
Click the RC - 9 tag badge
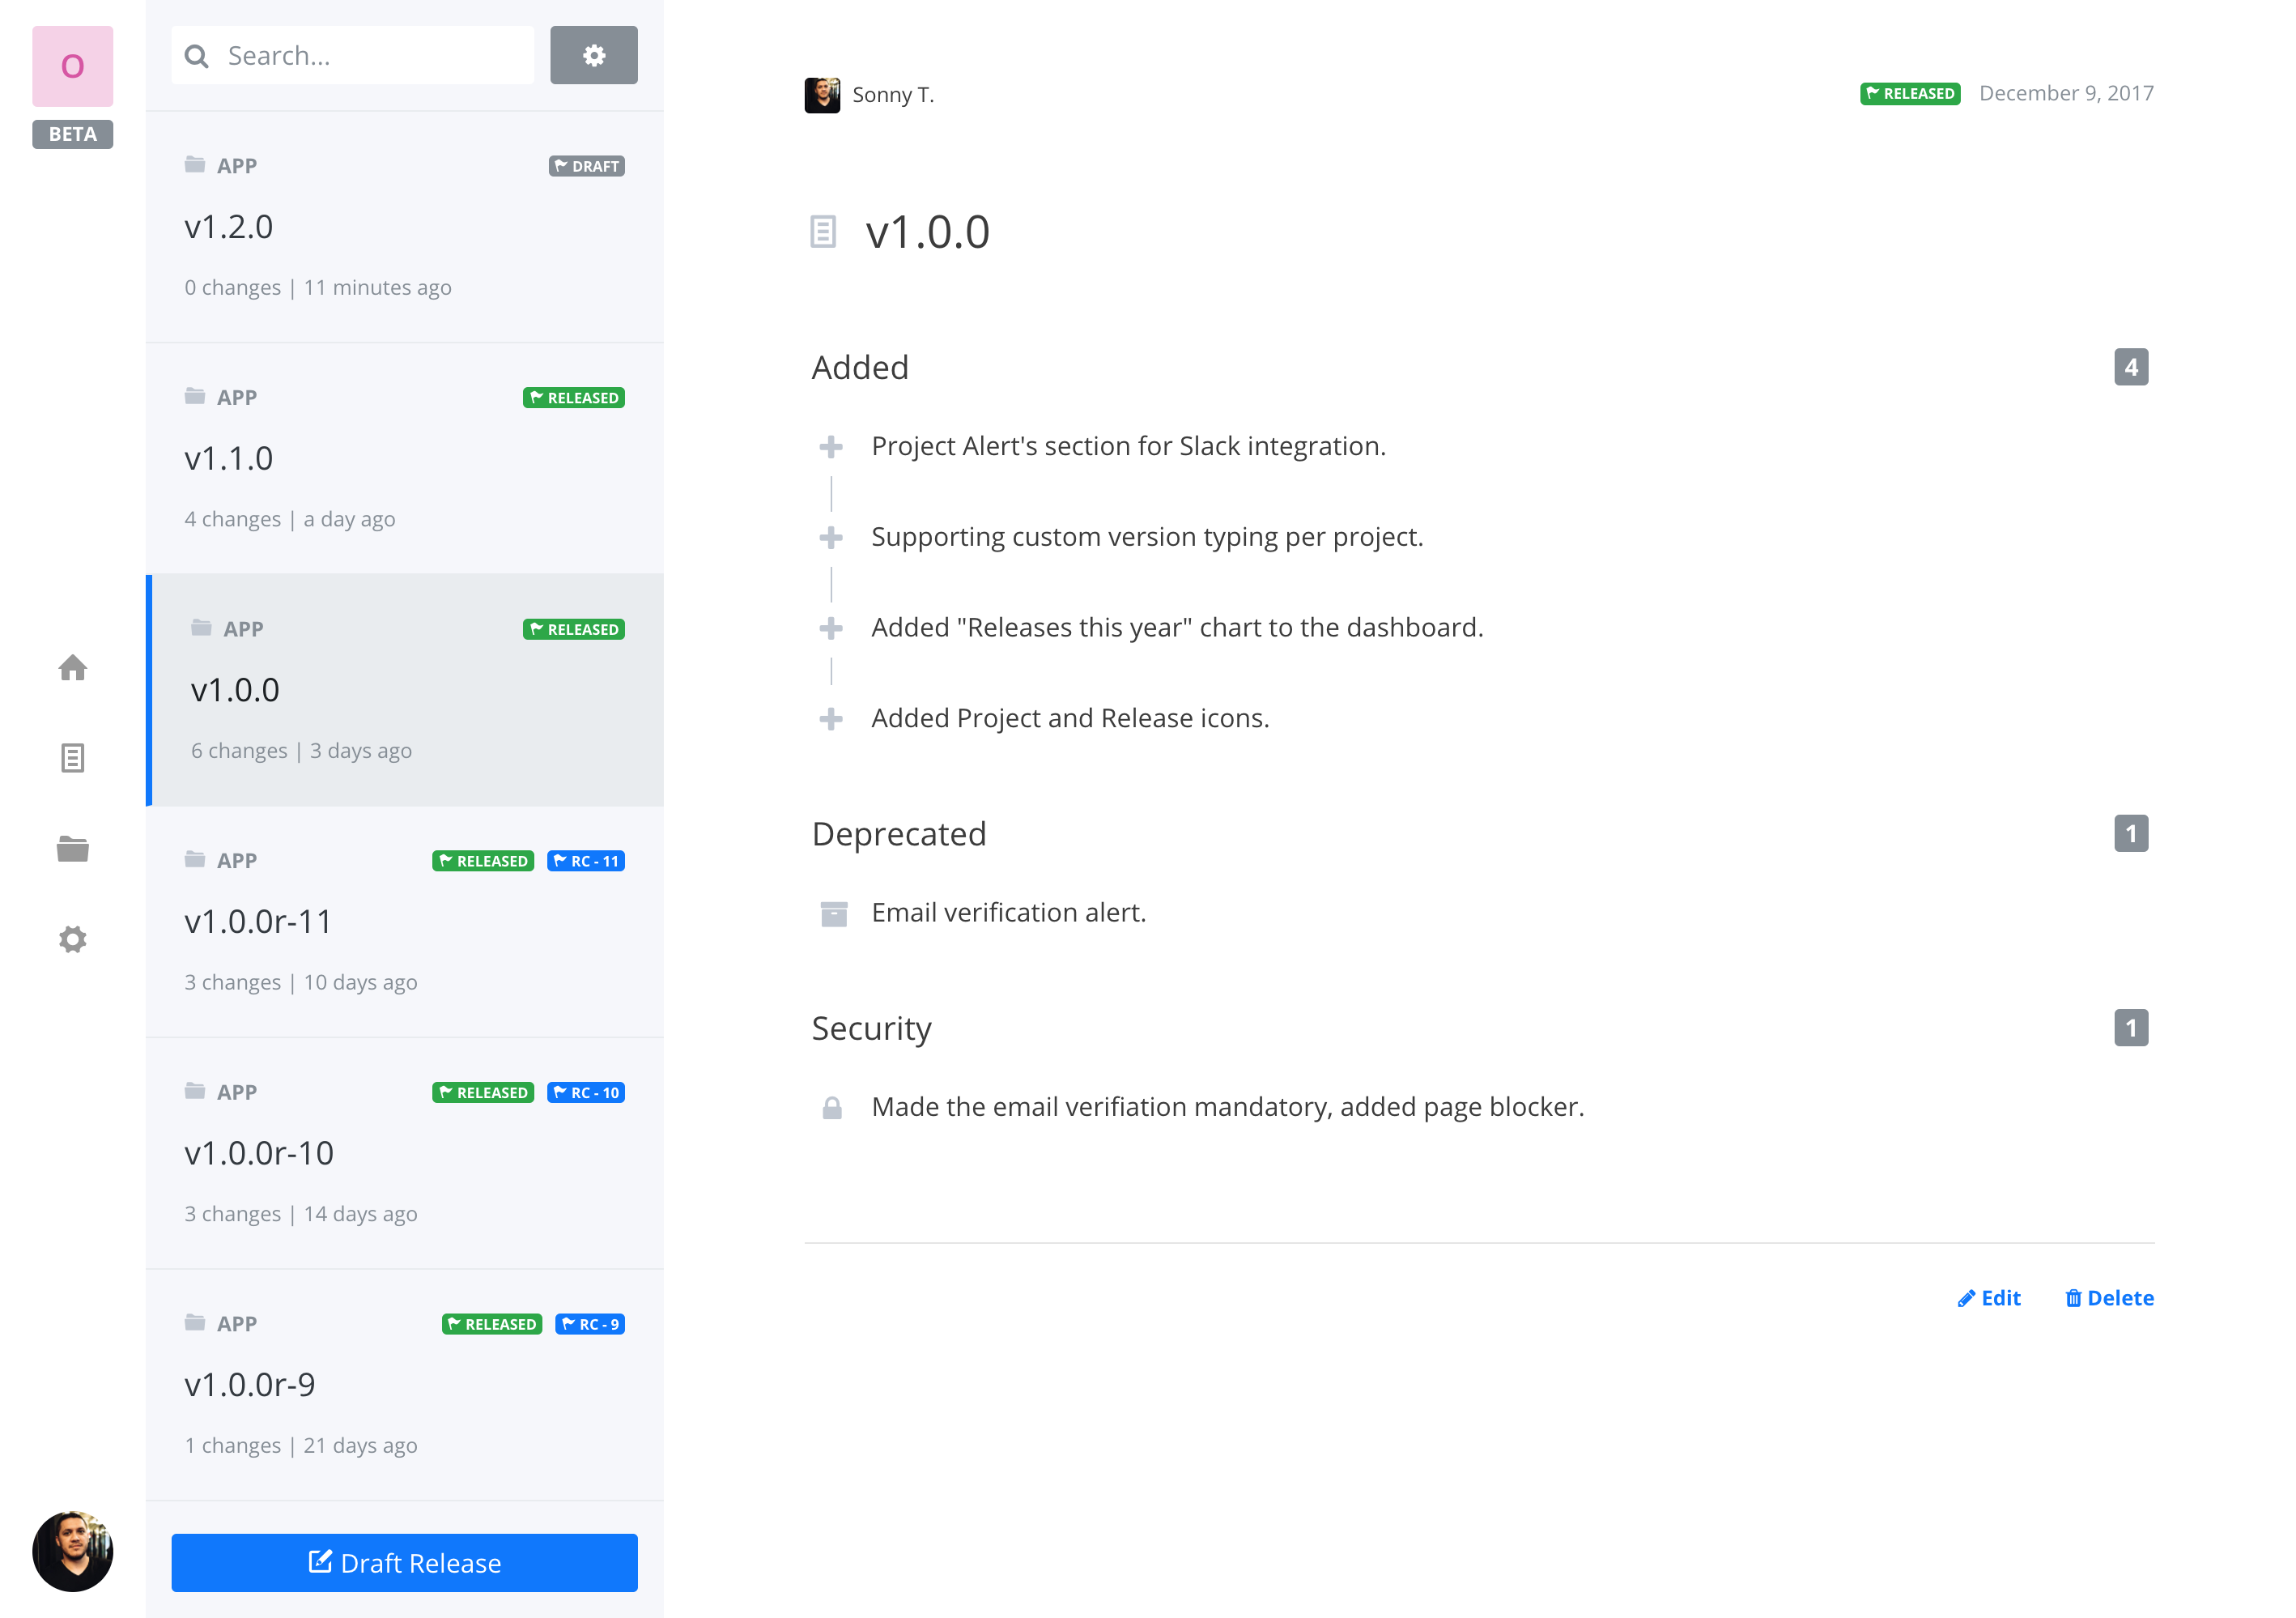point(589,1324)
